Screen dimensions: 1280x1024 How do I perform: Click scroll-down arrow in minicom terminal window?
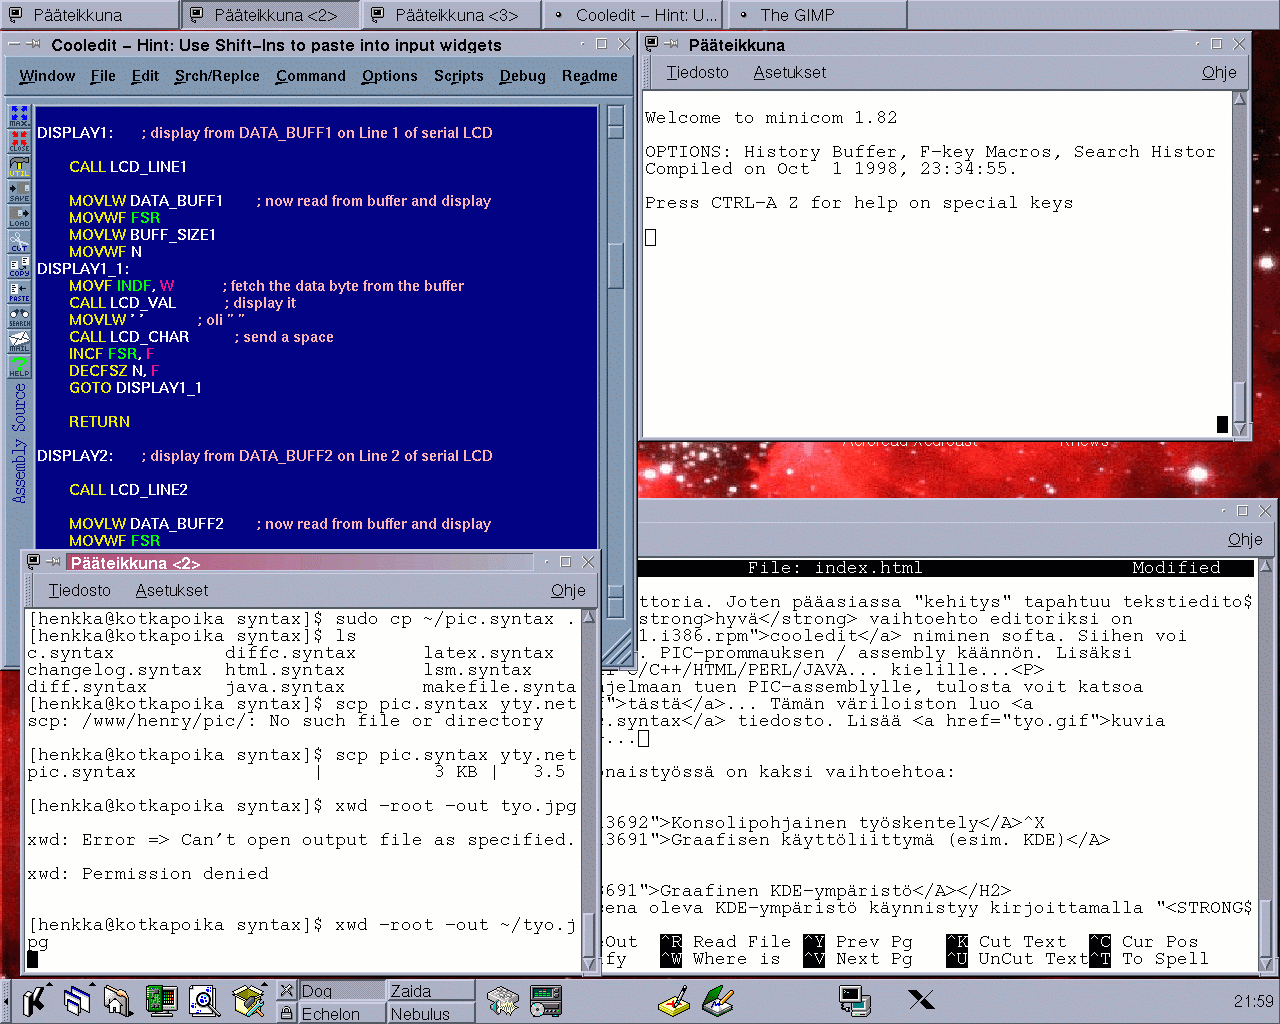[1240, 429]
